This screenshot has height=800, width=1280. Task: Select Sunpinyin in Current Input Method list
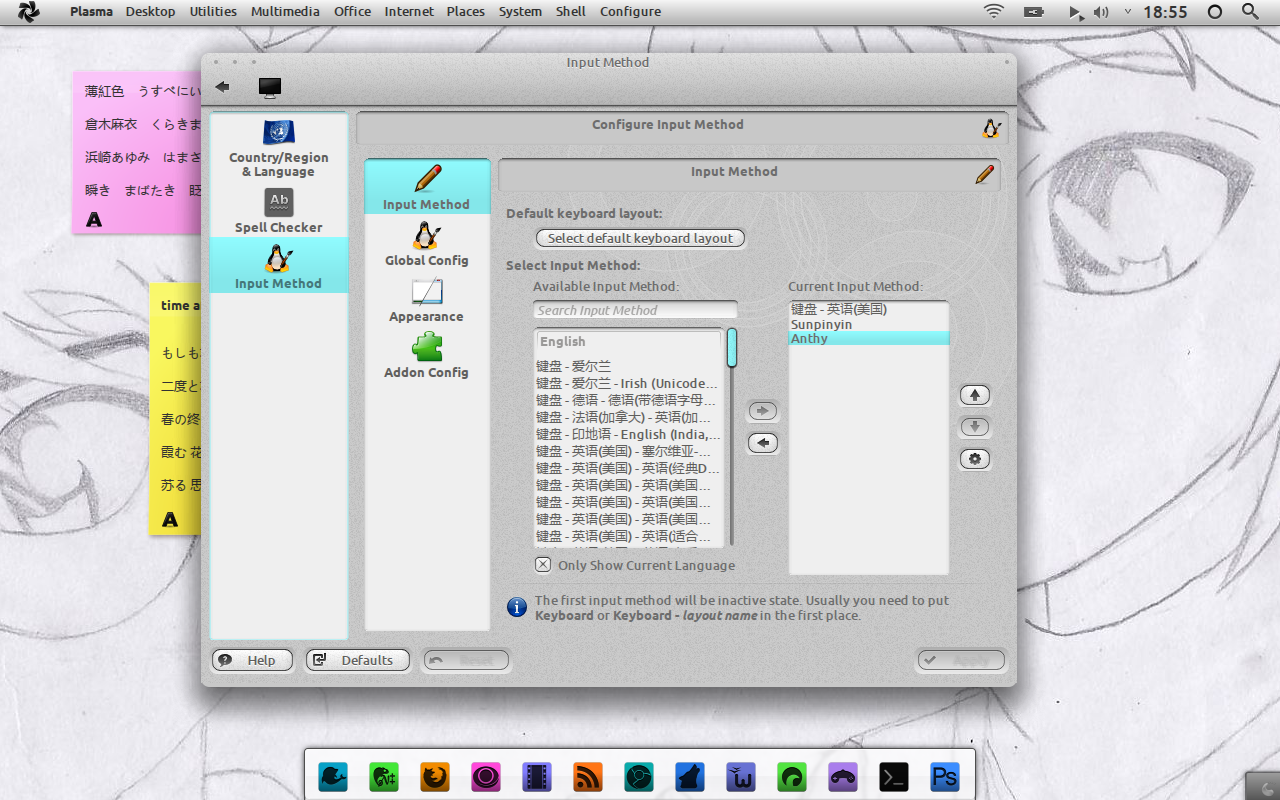869,324
